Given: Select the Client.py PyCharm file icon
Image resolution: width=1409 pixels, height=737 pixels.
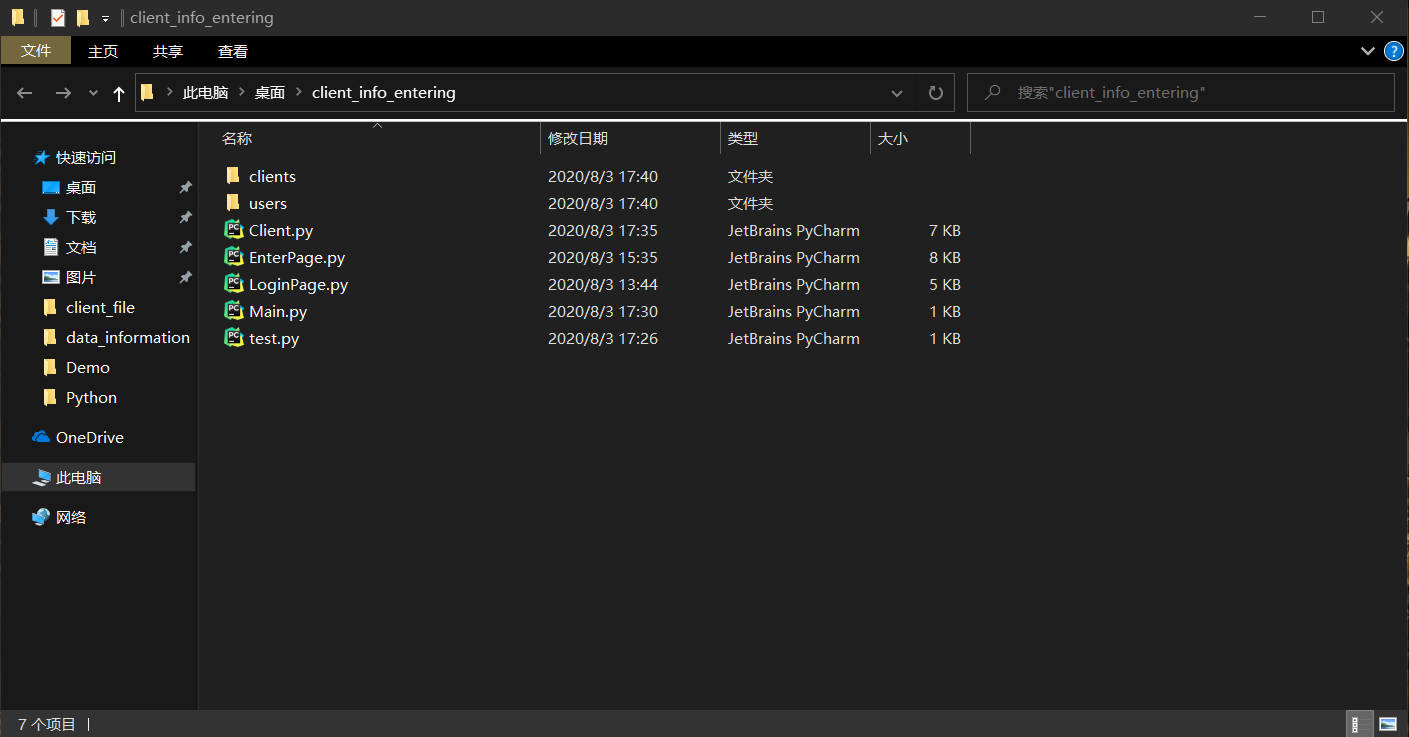Looking at the screenshot, I should coord(234,230).
